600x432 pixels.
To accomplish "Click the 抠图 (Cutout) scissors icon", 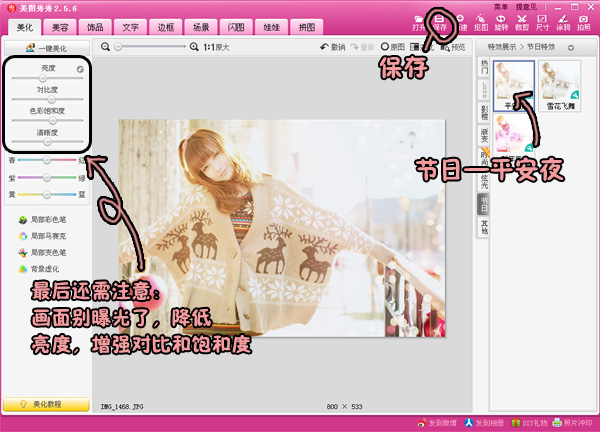I will tap(482, 22).
